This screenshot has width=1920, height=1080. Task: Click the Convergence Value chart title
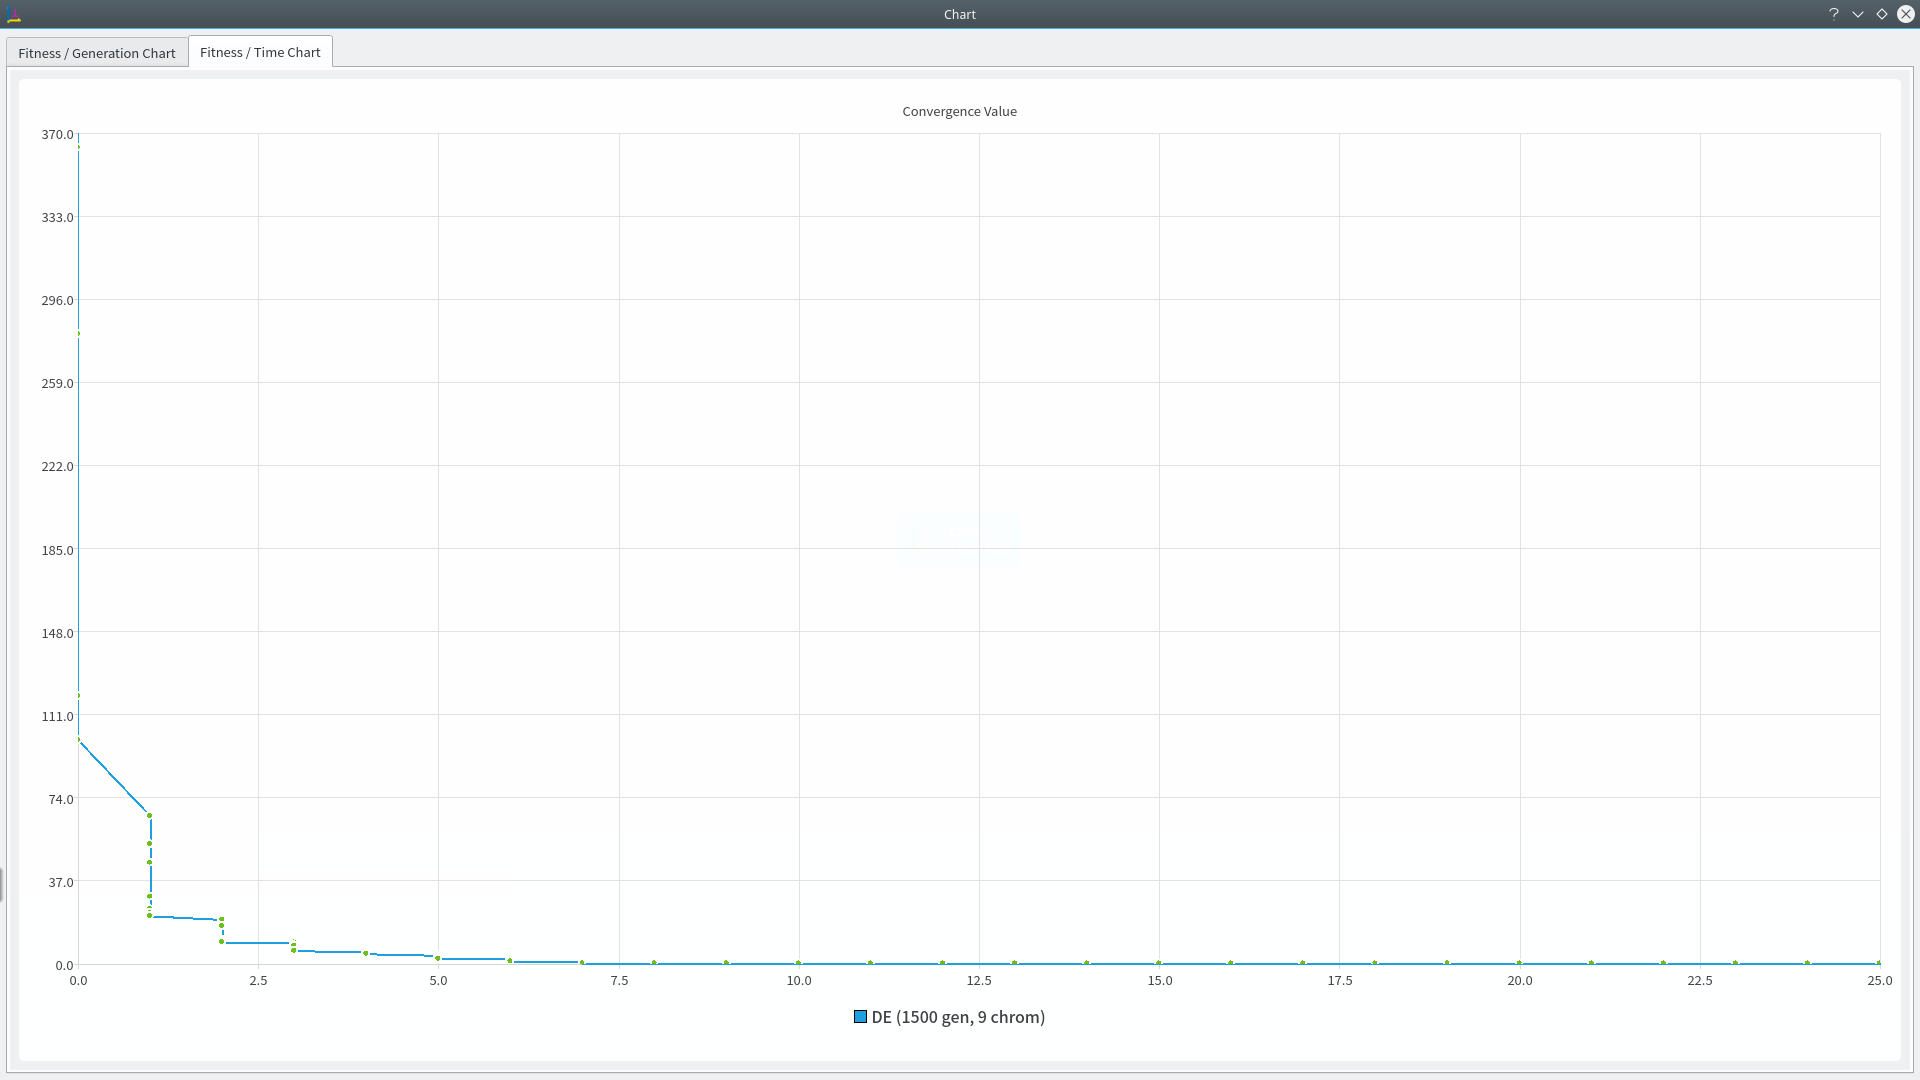click(x=959, y=111)
